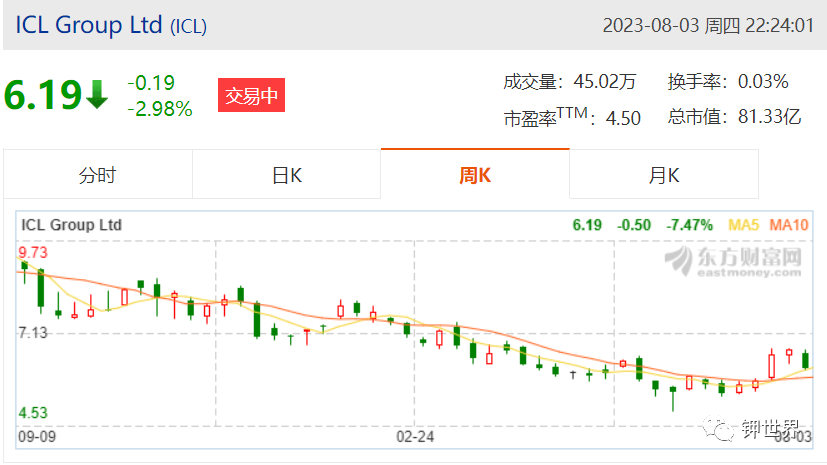
Task: Click the 4.53 low price label
Action: 33,412
